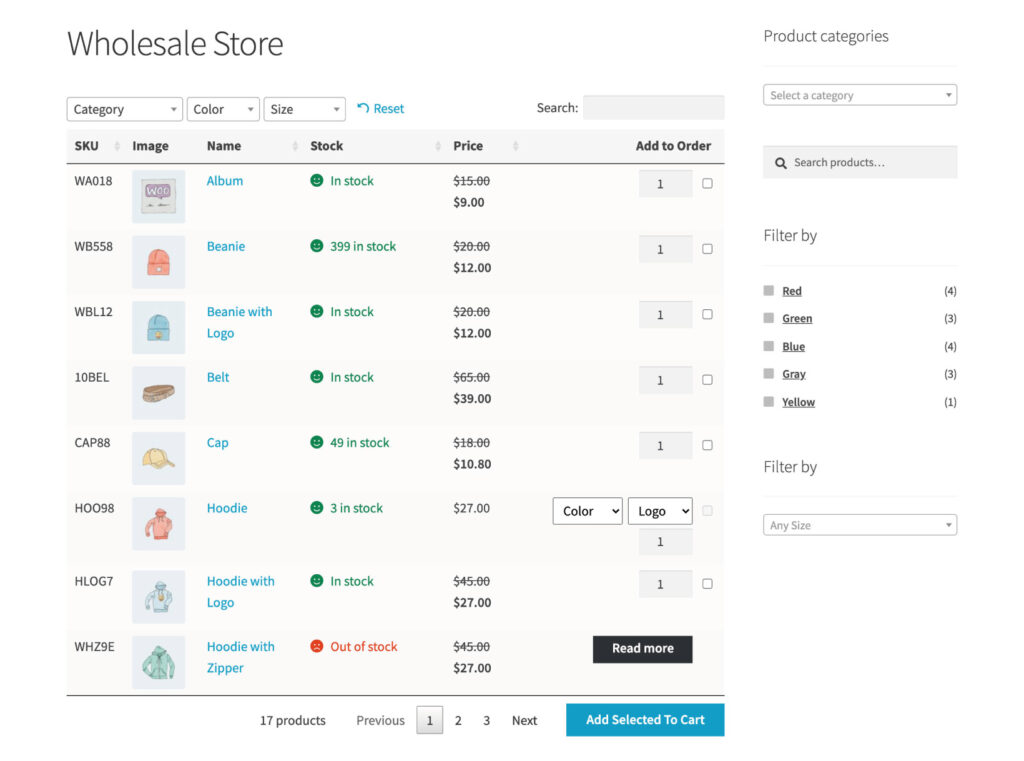Expand the Select a category dropdown

pos(860,94)
